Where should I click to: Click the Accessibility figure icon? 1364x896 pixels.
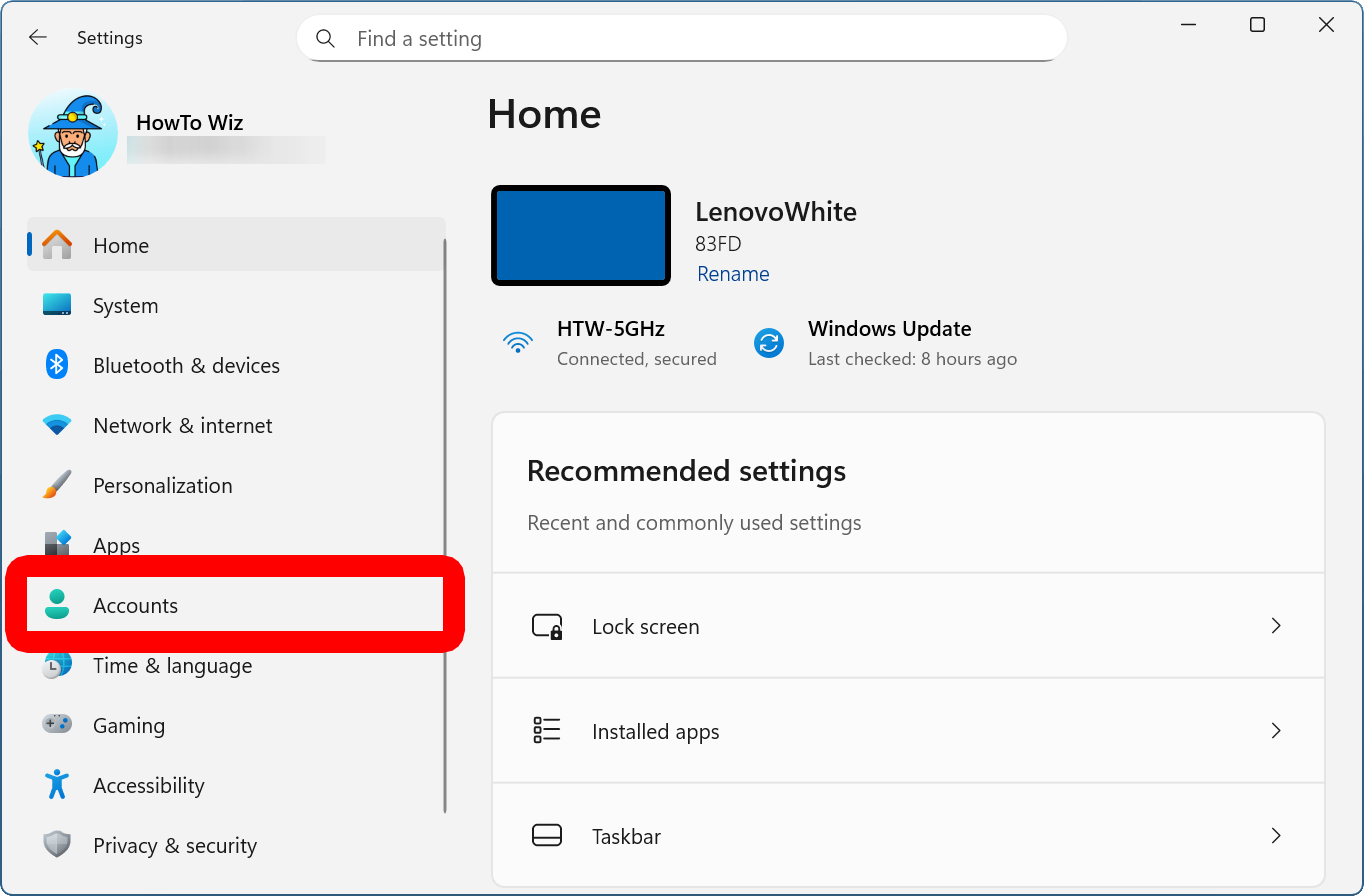(x=57, y=785)
